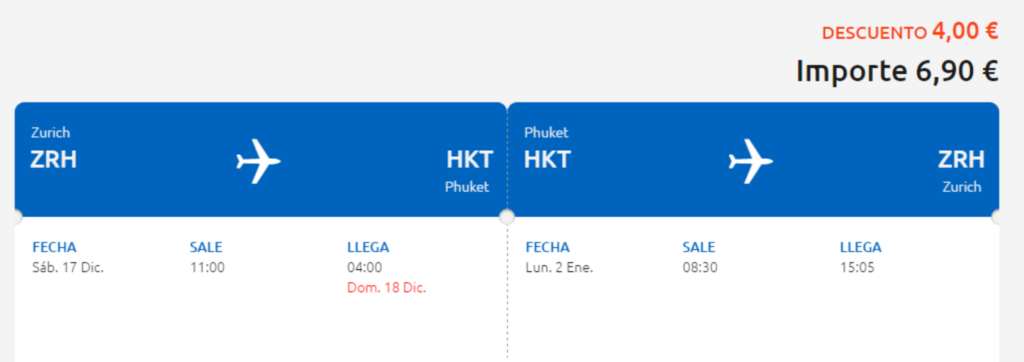Select the ZRH departure code on outbound flight
Screen dimensions: 1024x362
(54, 159)
